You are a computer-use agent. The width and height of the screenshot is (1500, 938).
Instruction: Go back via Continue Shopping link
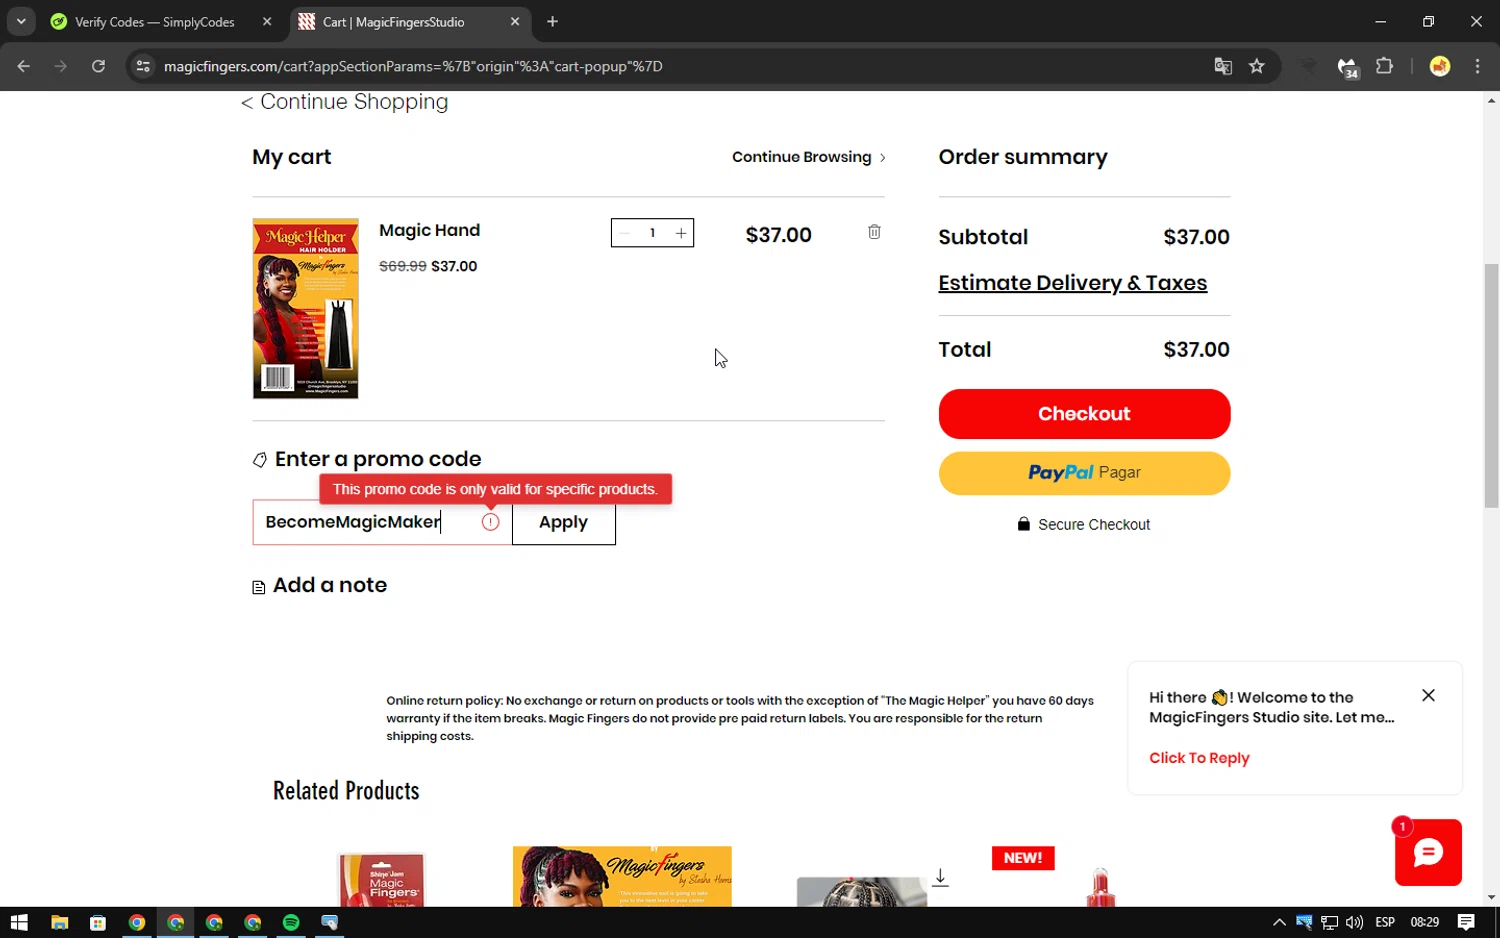coord(344,102)
